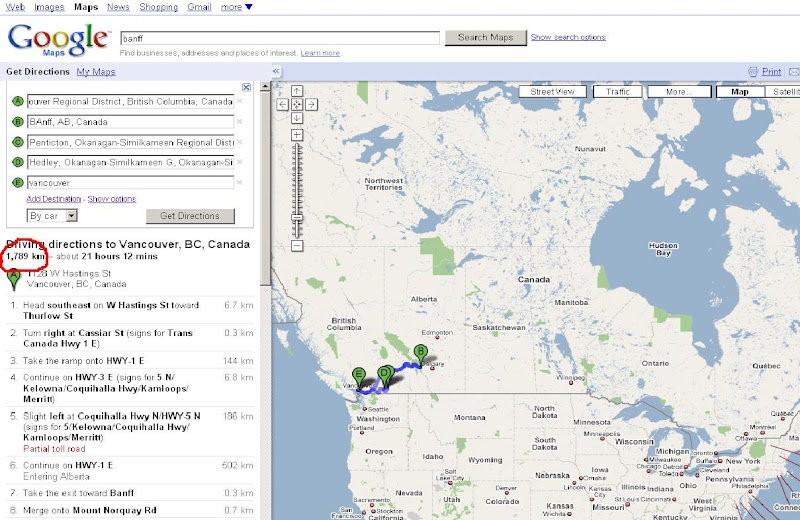
Task: Close the directions form with the X icon
Action: coord(246,87)
